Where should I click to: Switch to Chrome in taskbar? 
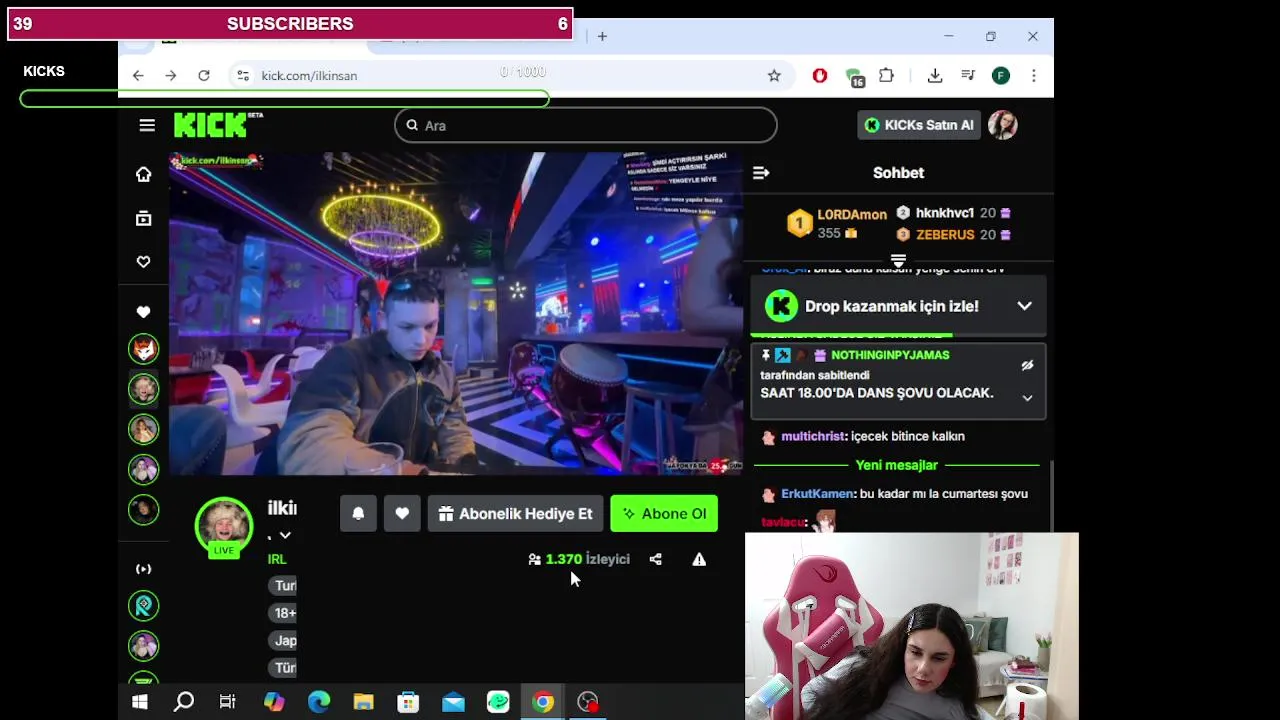pyautogui.click(x=543, y=702)
